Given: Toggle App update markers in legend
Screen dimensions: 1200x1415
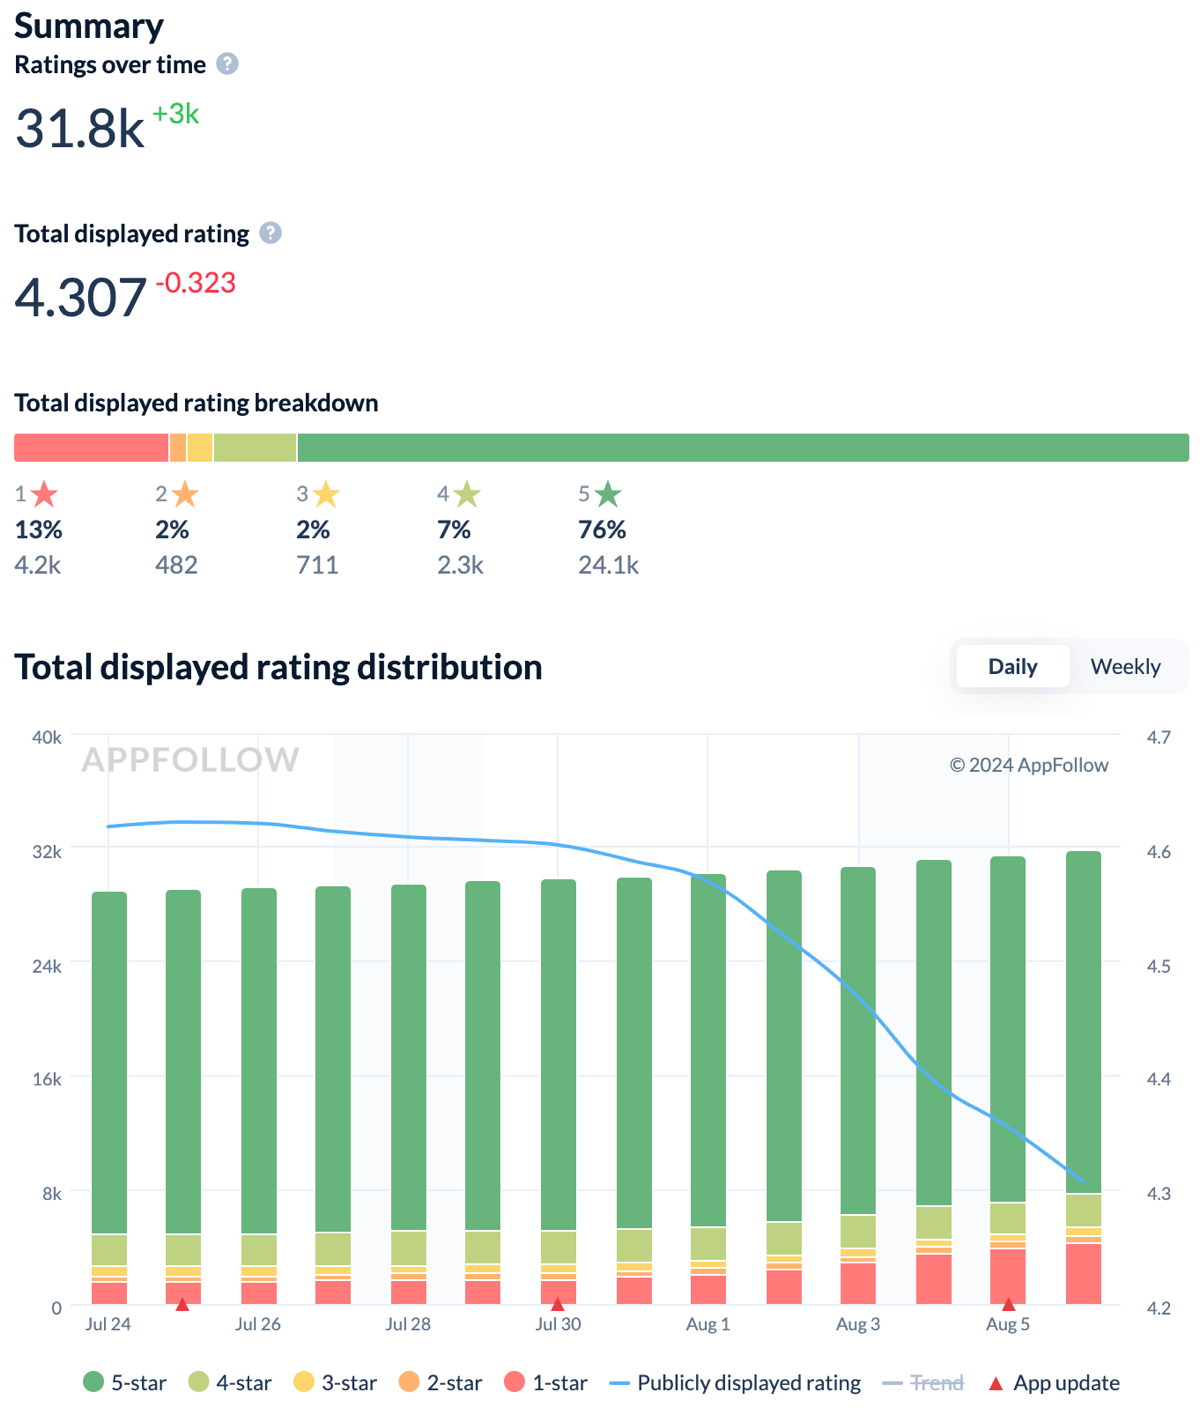Looking at the screenshot, I should pyautogui.click(x=1054, y=1383).
